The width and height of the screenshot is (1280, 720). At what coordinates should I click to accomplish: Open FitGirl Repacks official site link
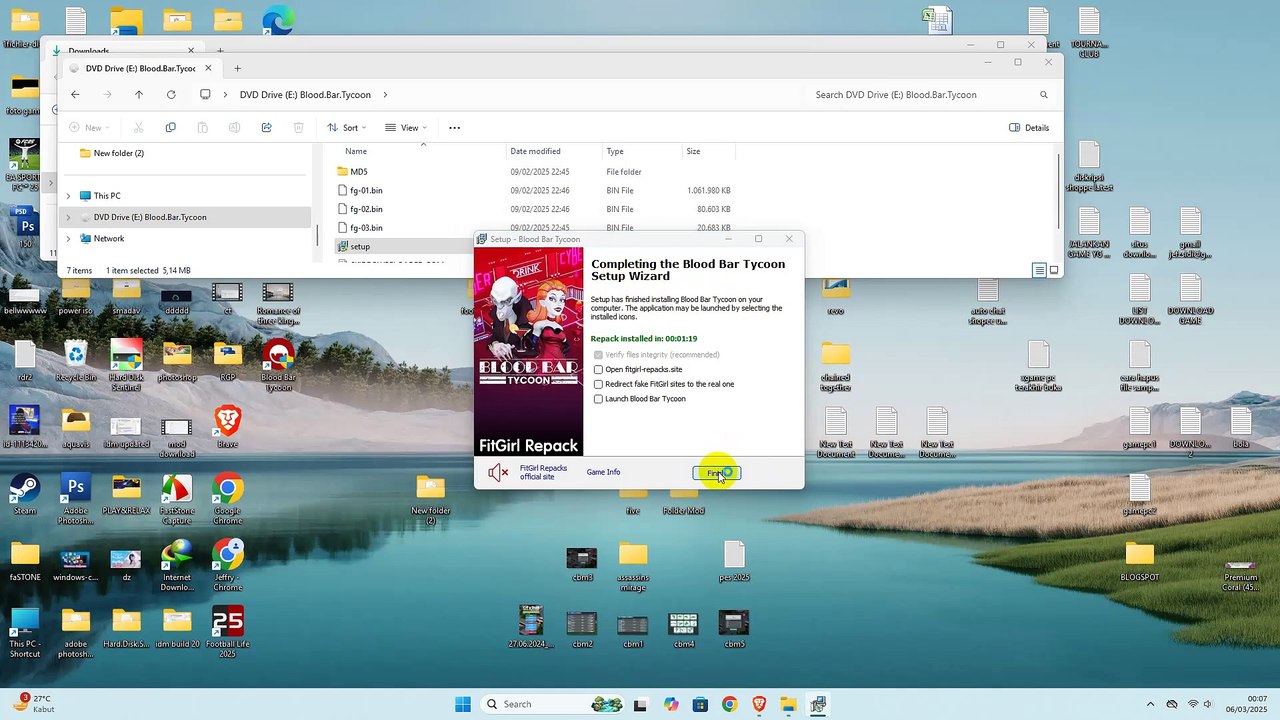[543, 472]
